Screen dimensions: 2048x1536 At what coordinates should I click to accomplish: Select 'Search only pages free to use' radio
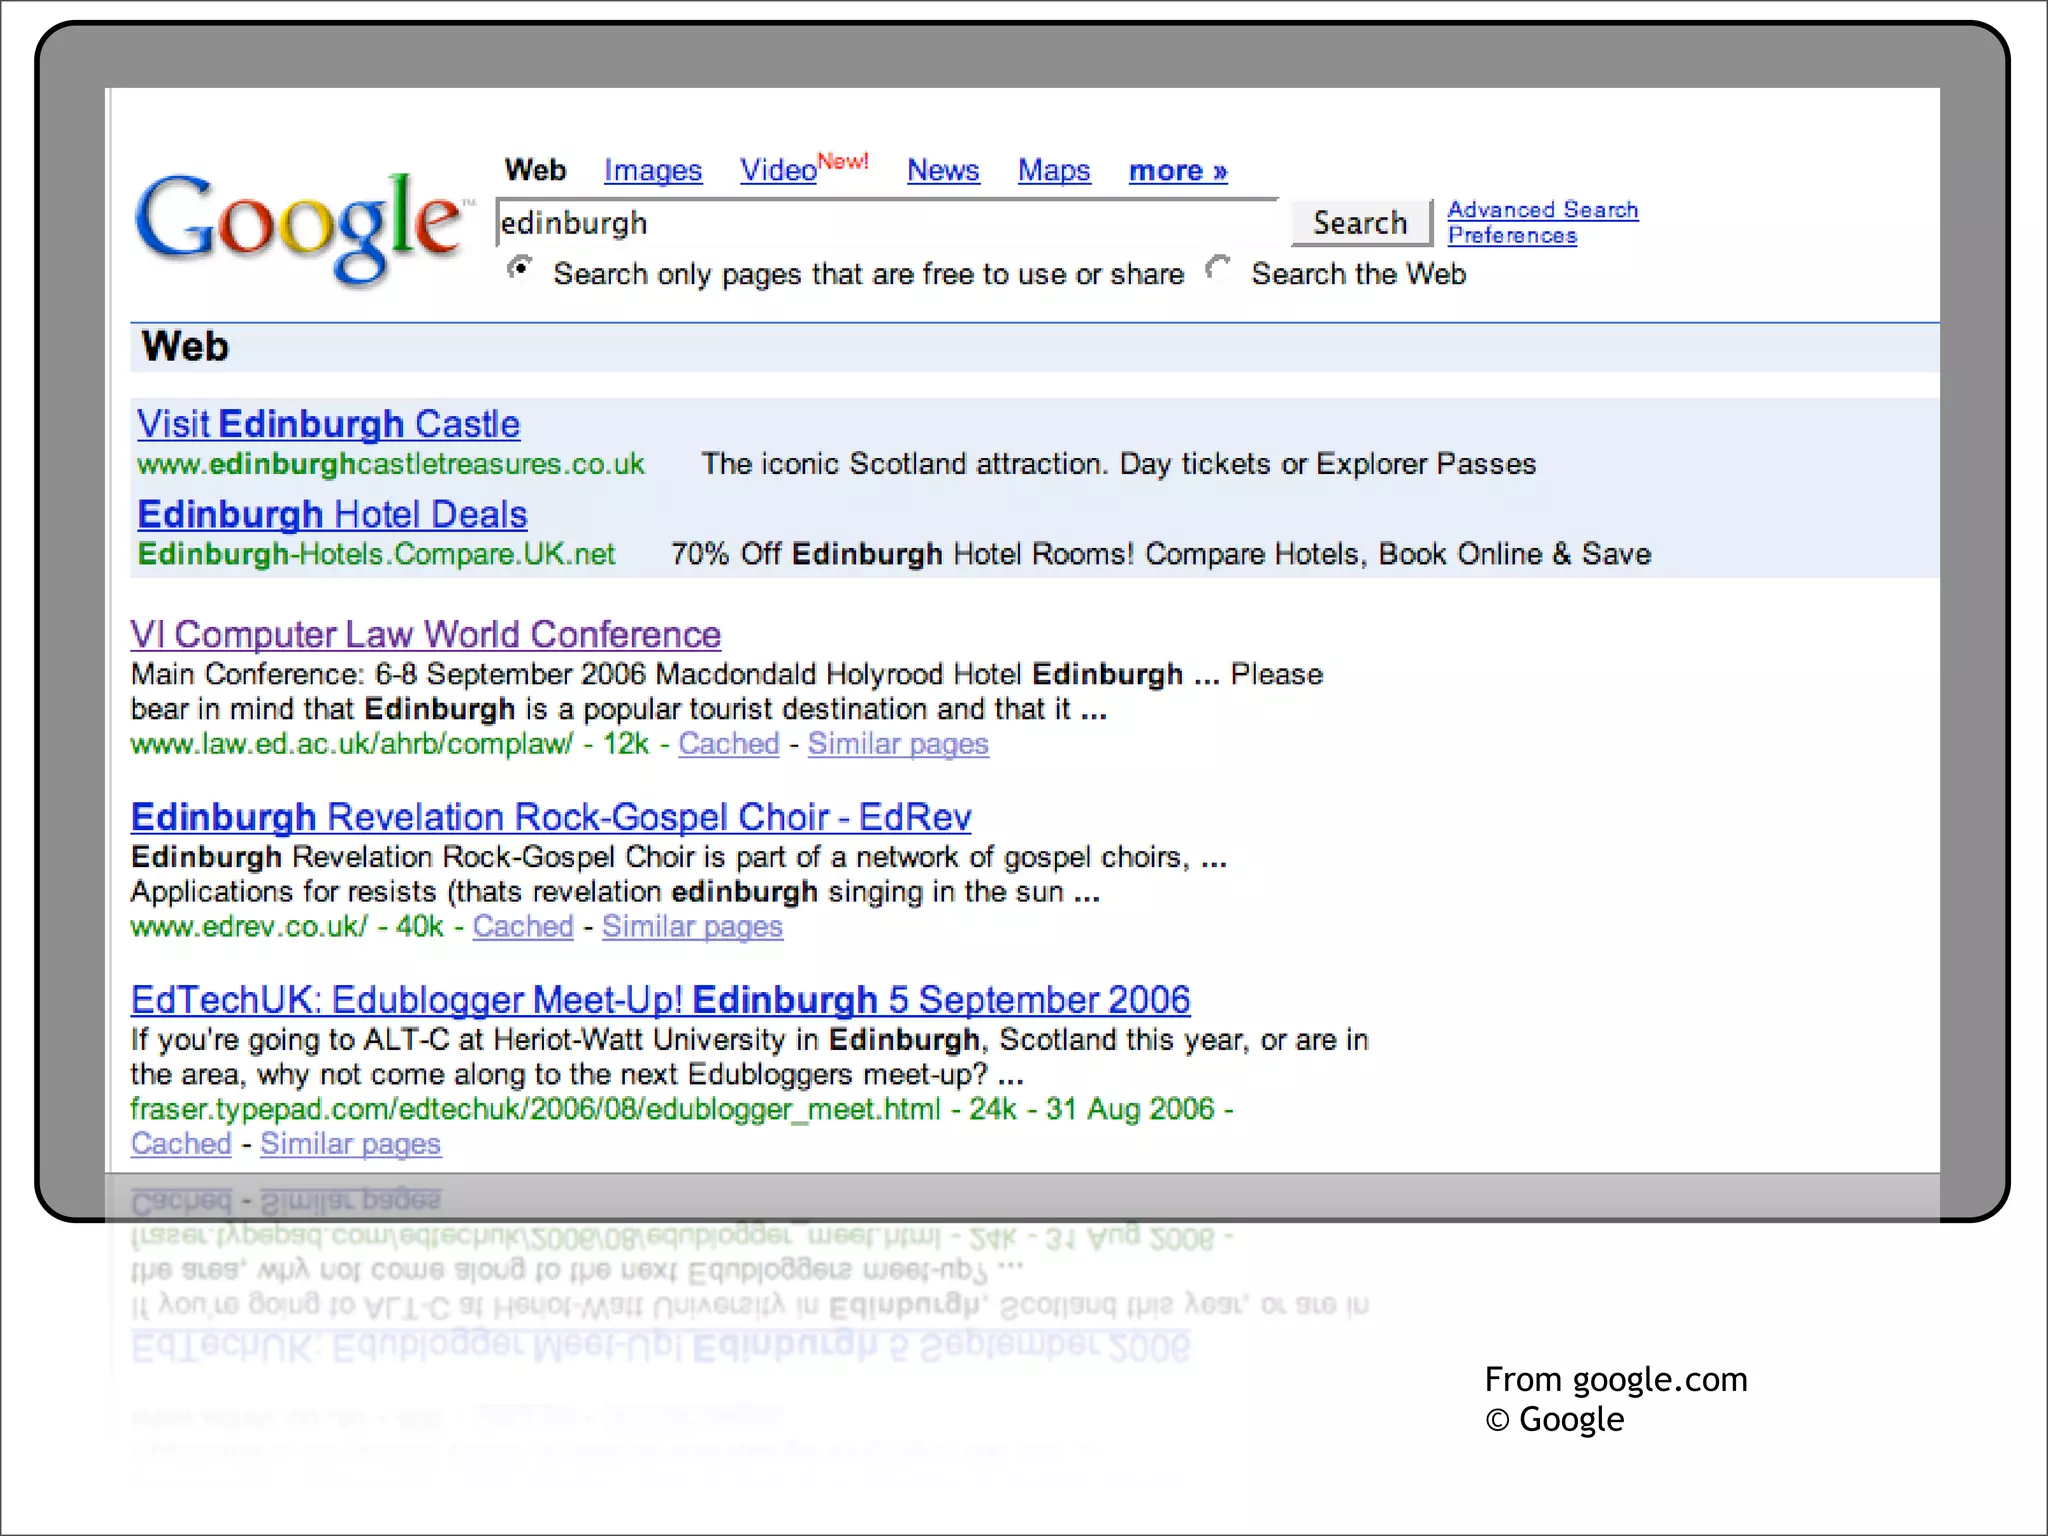(x=520, y=269)
